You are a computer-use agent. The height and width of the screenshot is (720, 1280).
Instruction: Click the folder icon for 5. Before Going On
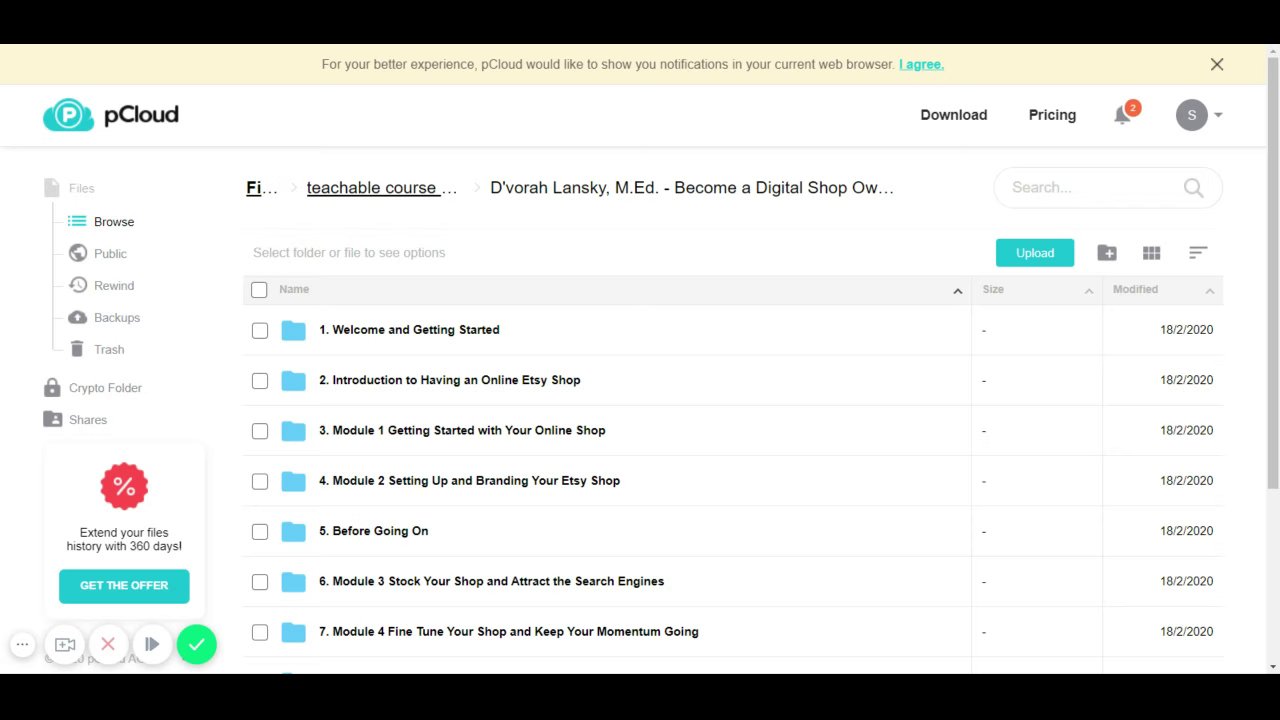(293, 531)
